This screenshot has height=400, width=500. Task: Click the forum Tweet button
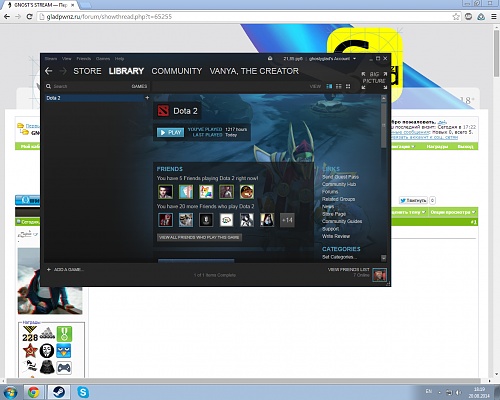pyautogui.click(x=413, y=200)
